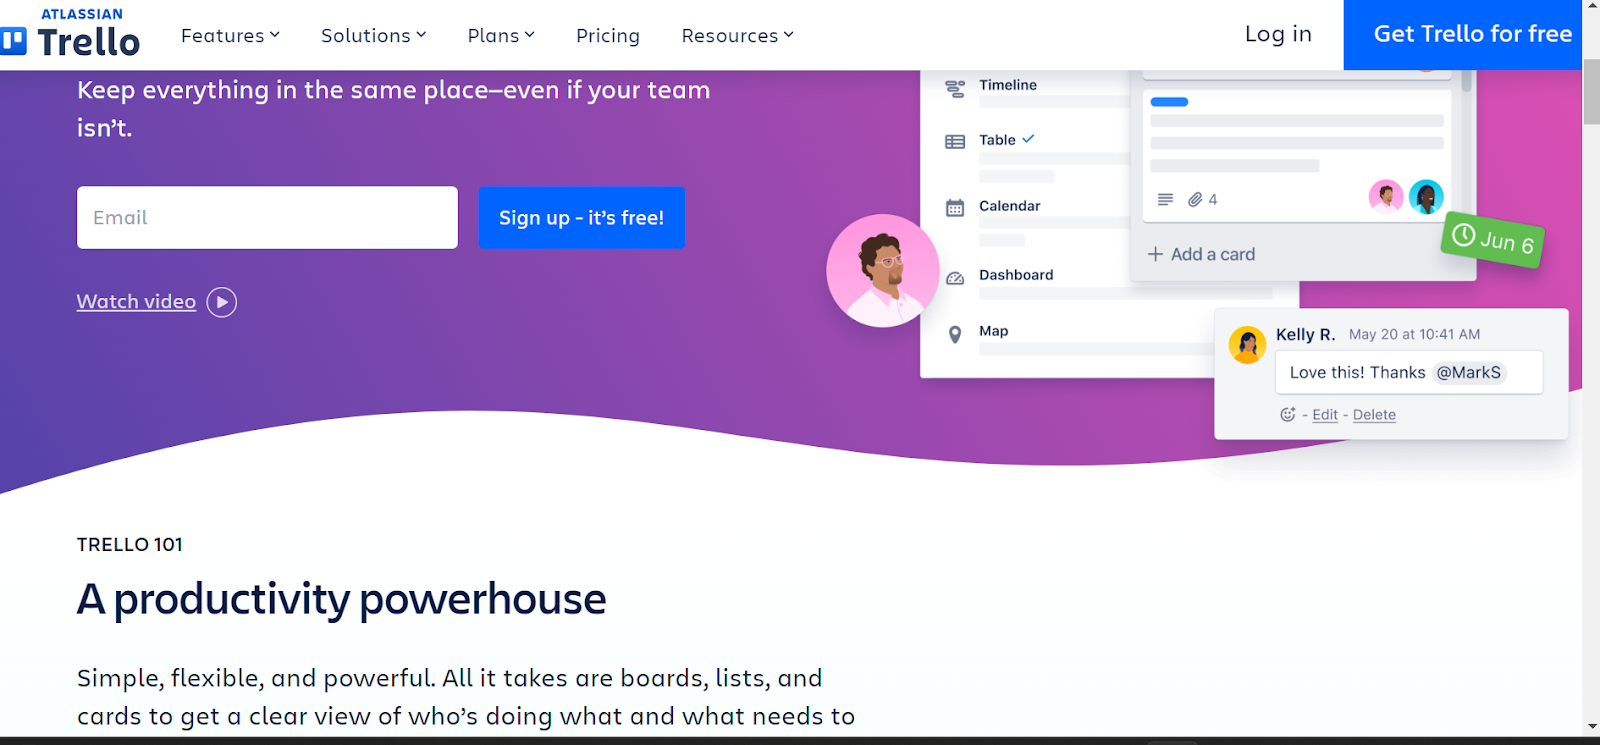1600x745 pixels.
Task: Click the May 20 at 10:41 AM timestamp
Action: [x=1414, y=334]
